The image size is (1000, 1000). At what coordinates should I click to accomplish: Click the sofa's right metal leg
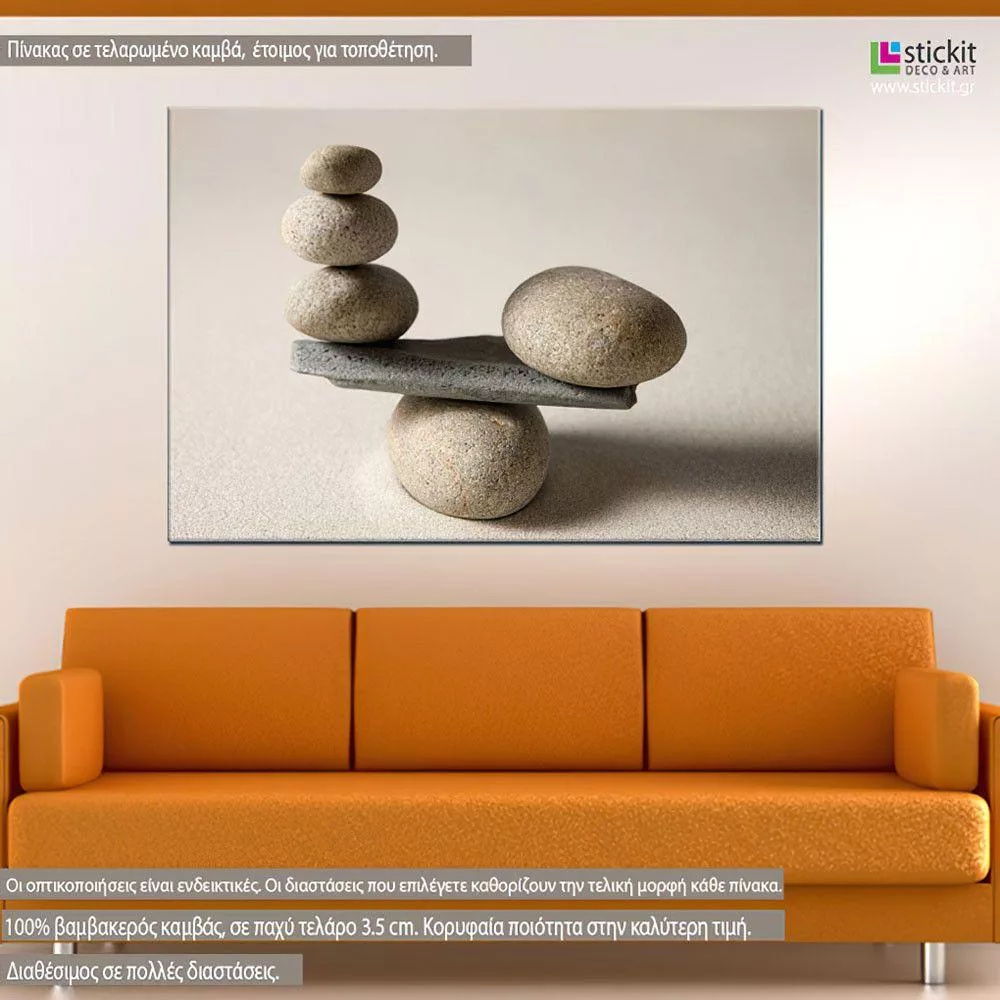[x=933, y=962]
